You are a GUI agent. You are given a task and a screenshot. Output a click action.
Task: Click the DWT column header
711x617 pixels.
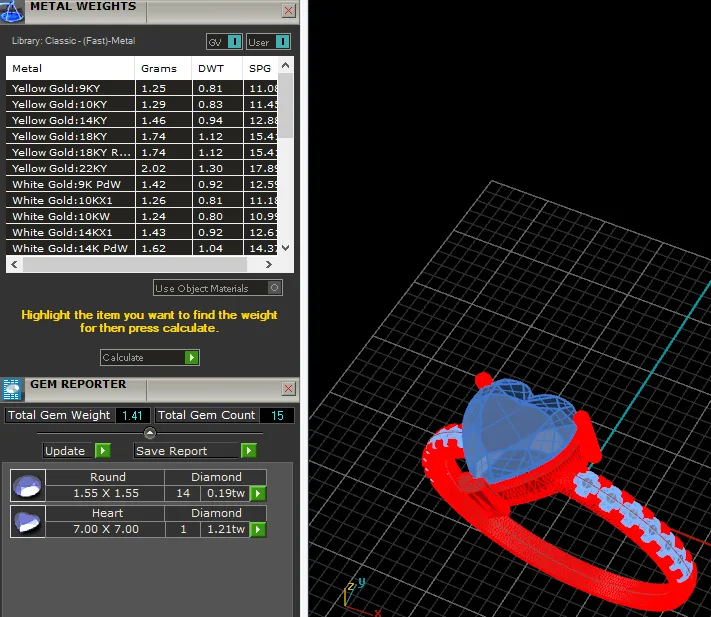(218, 68)
